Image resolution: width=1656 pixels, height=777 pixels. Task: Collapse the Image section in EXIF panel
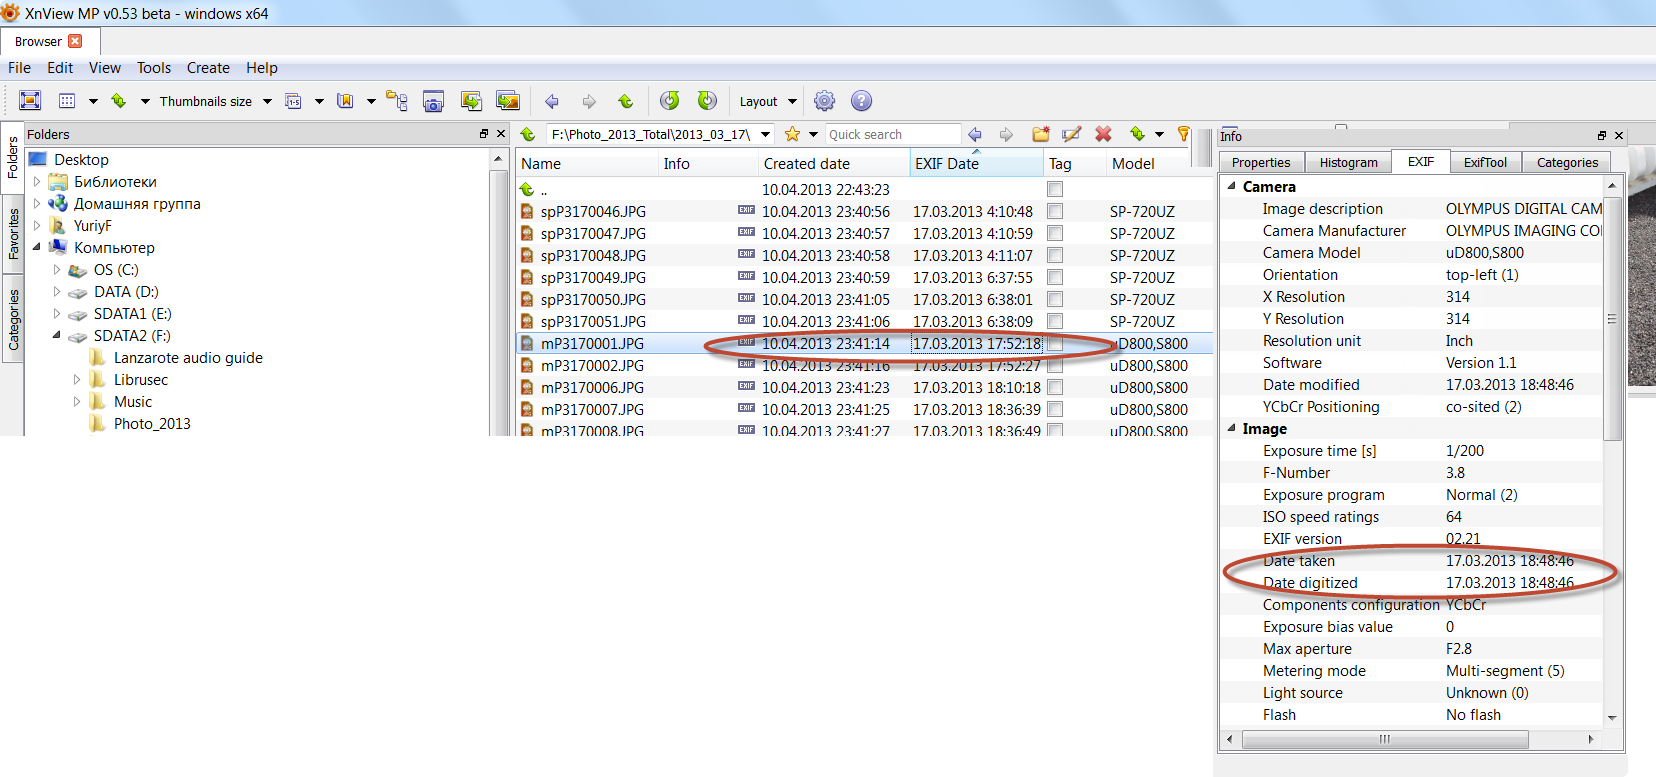(x=1231, y=428)
